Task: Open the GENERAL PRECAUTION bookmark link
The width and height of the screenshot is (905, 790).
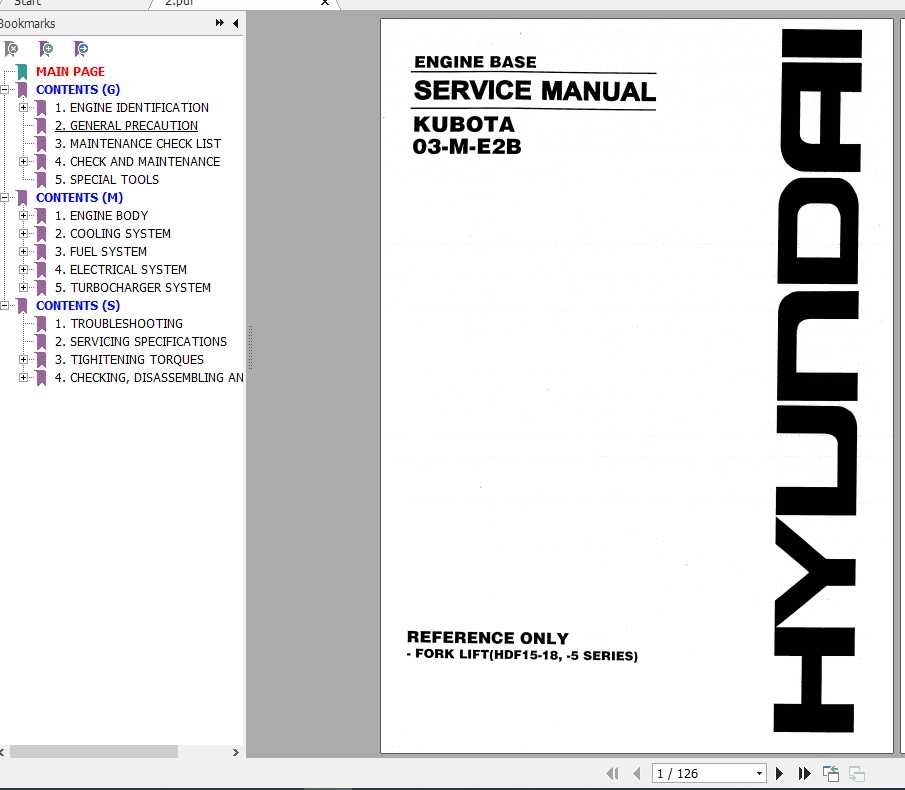Action: point(126,125)
